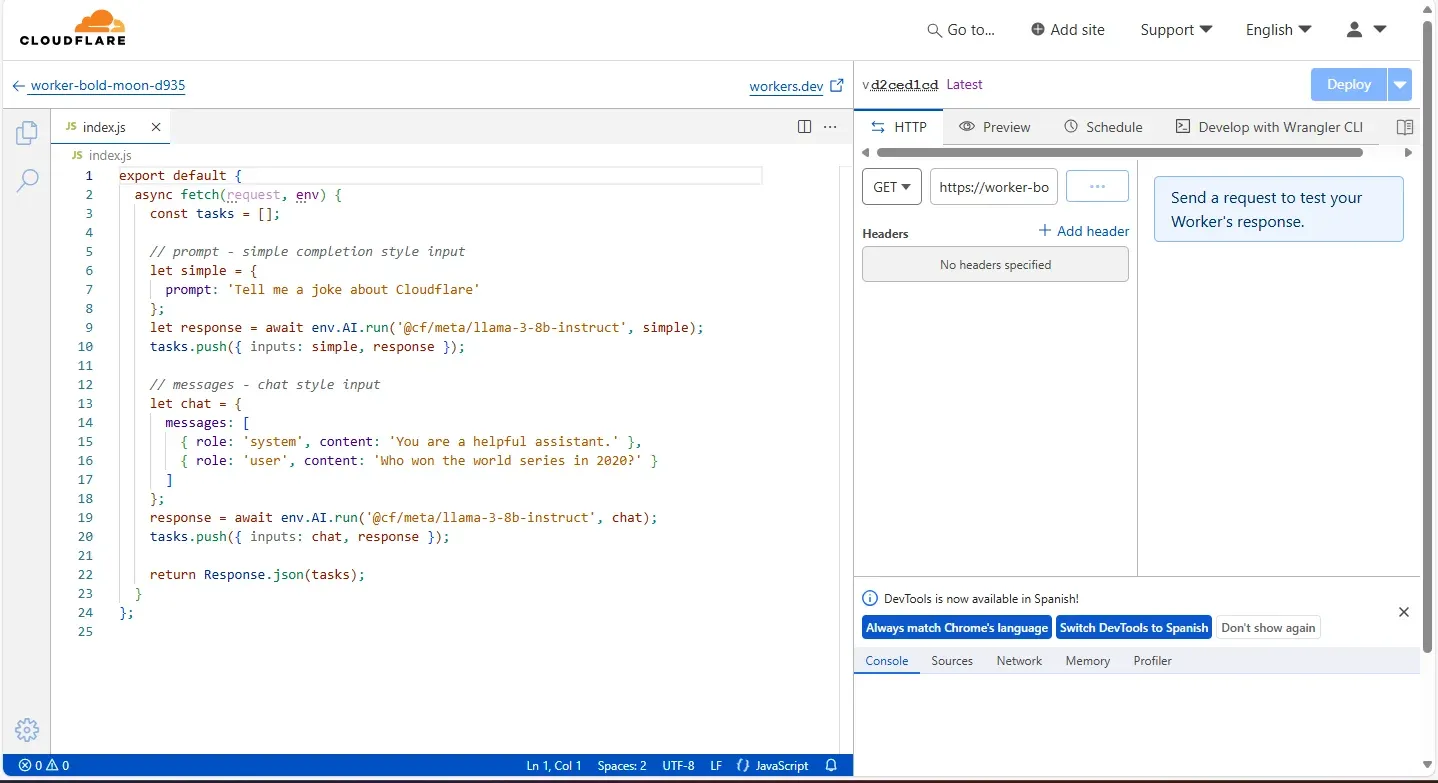This screenshot has height=783, width=1438.
Task: Switch to the Network tab in DevTools
Action: (1019, 661)
